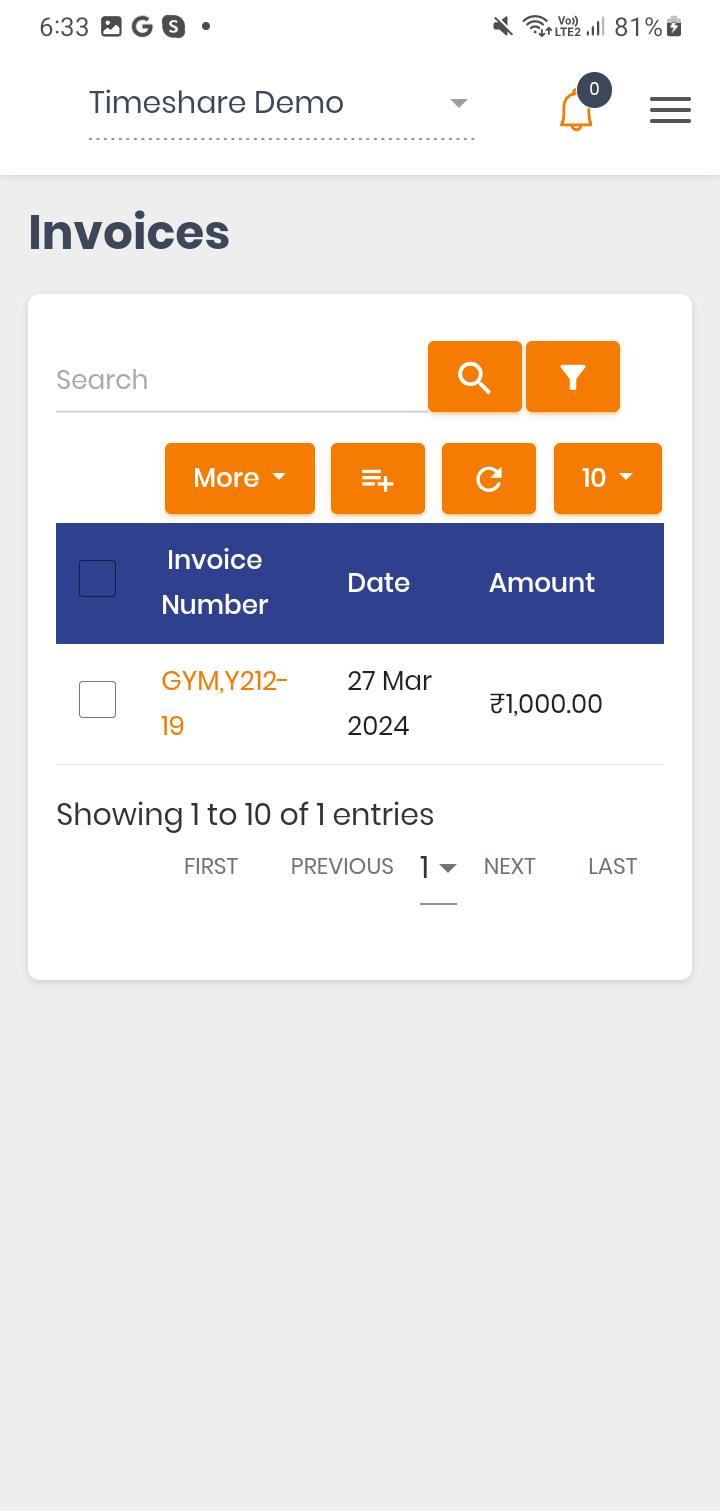Focus the Search input field
Viewport: 720px width, 1511px height.
point(241,380)
